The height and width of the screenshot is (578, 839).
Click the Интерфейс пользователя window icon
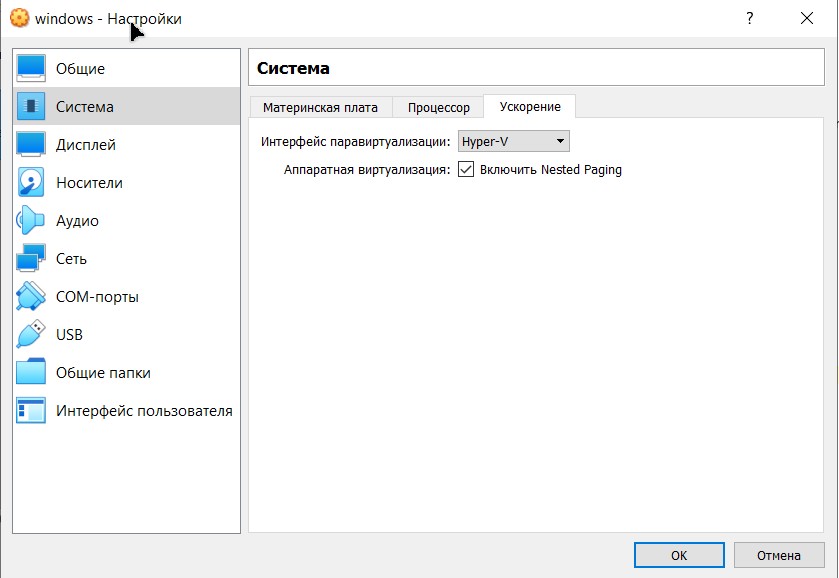(x=31, y=410)
